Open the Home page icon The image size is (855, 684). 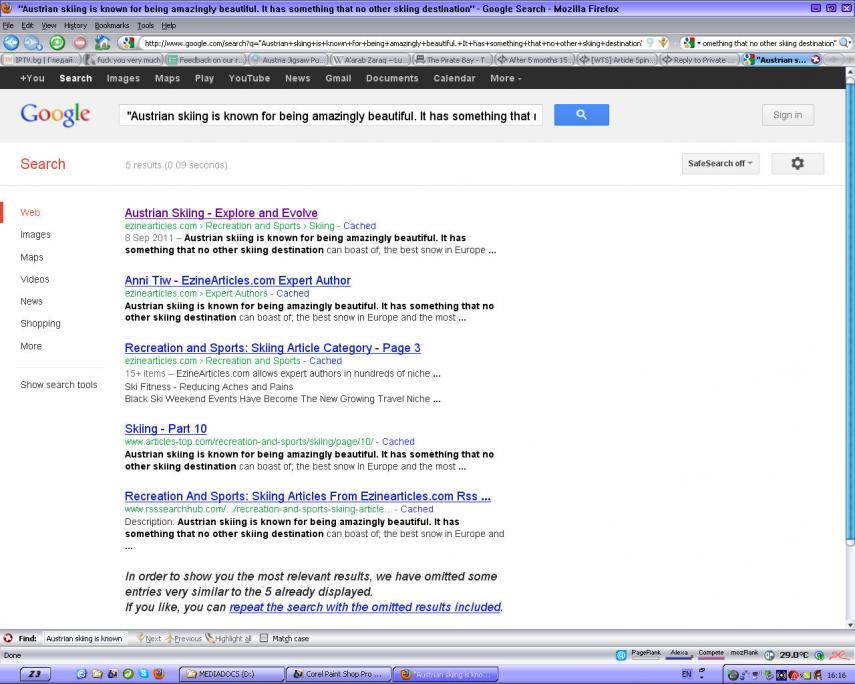(103, 43)
